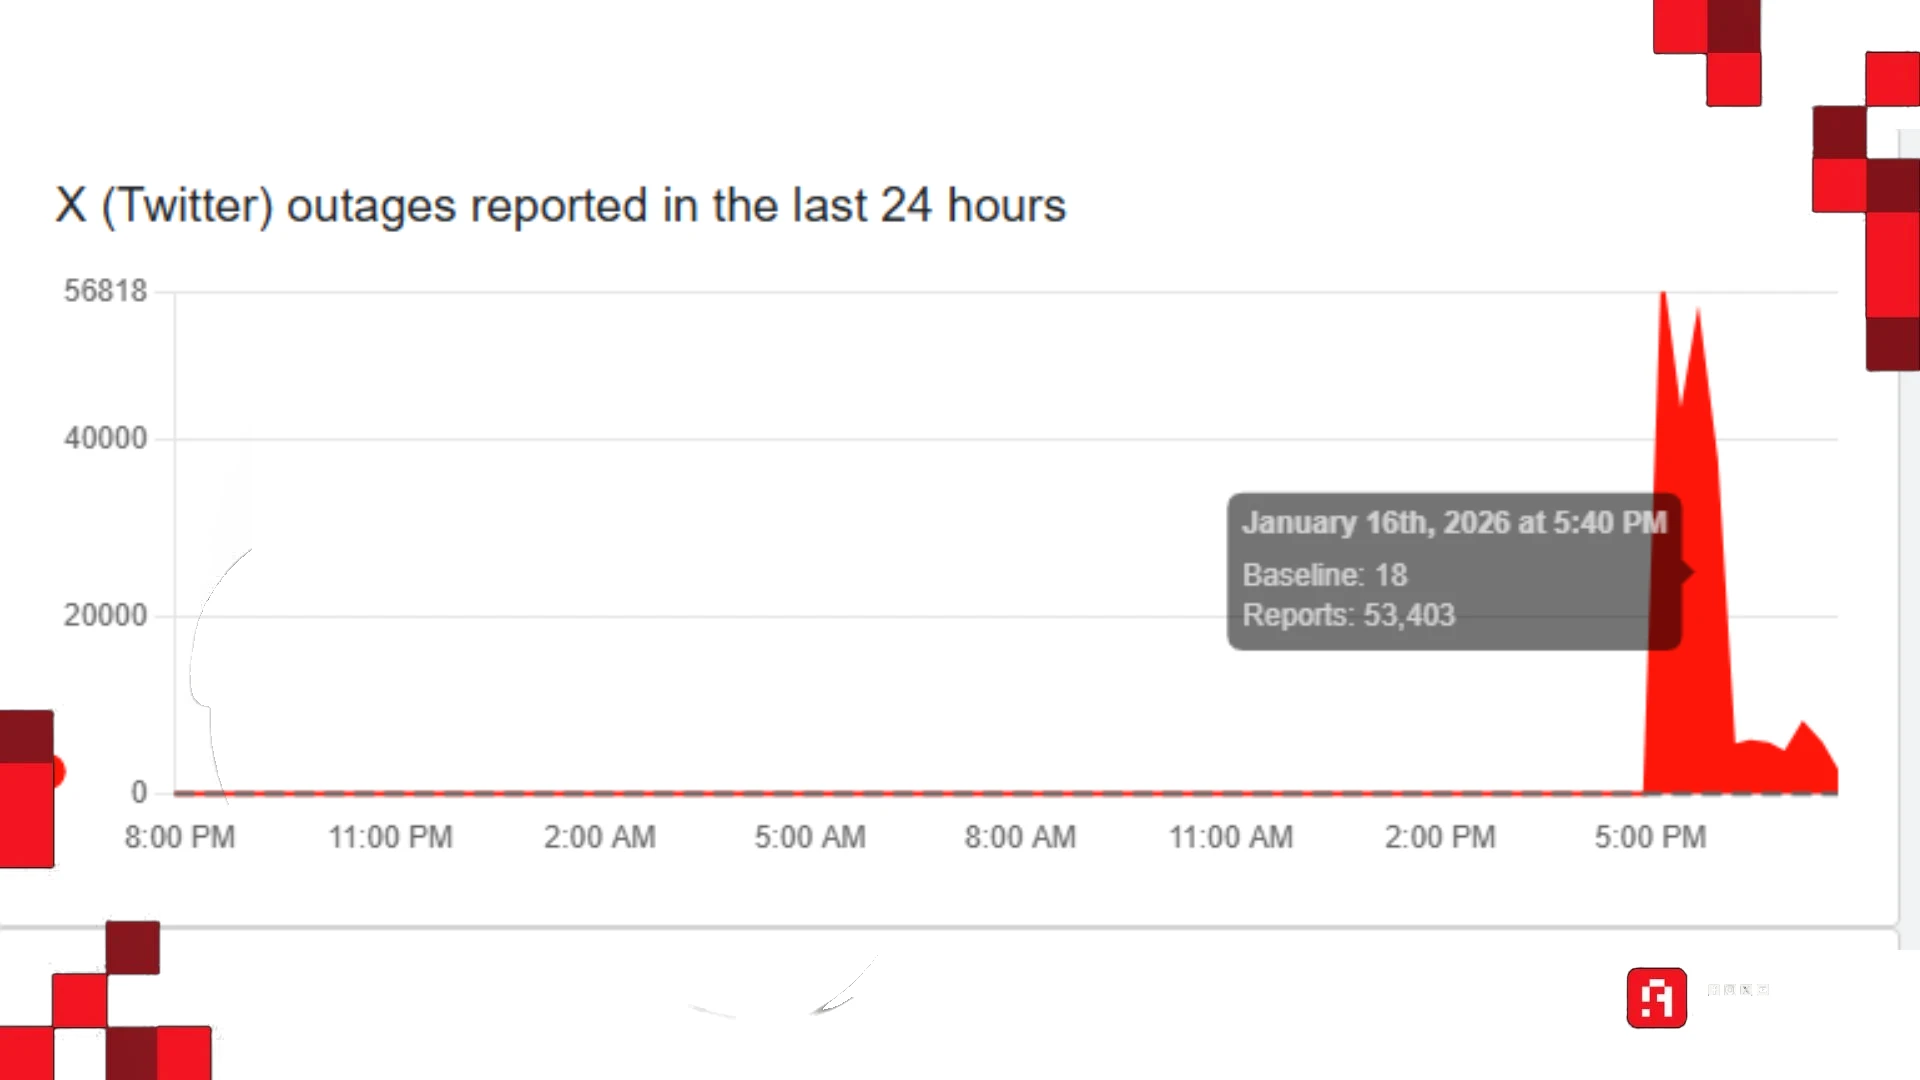Viewport: 1920px width, 1080px height.
Task: Select the 8:00 AM x-axis label
Action: click(x=1020, y=837)
